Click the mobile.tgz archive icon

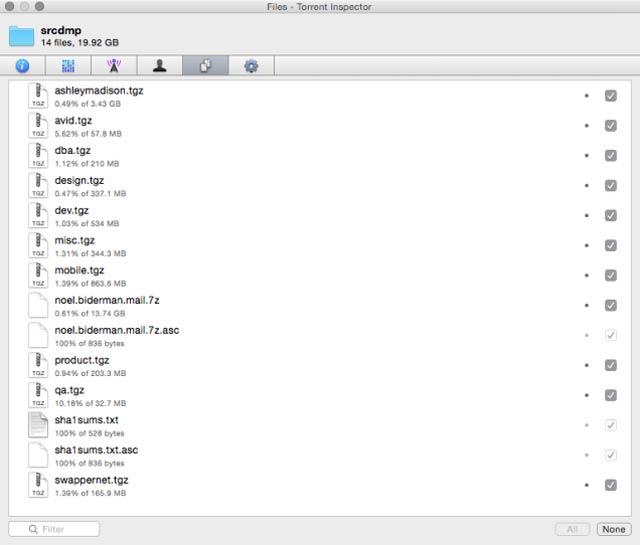38,275
